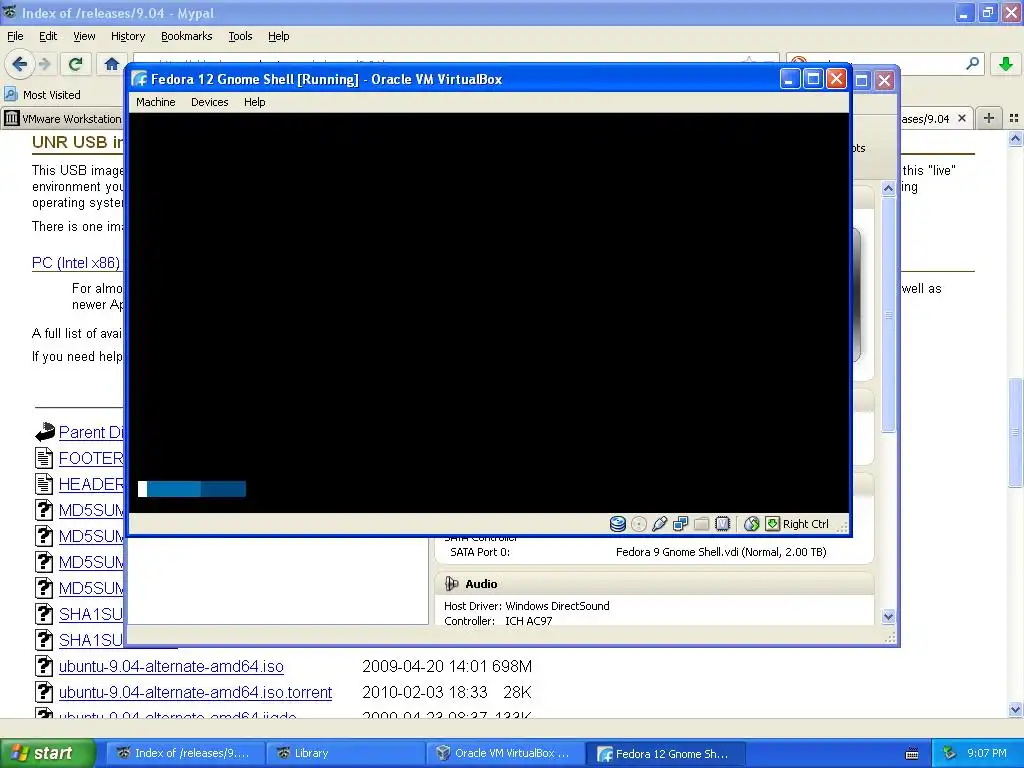Click the optical disc icon in VM status bar

pos(639,524)
